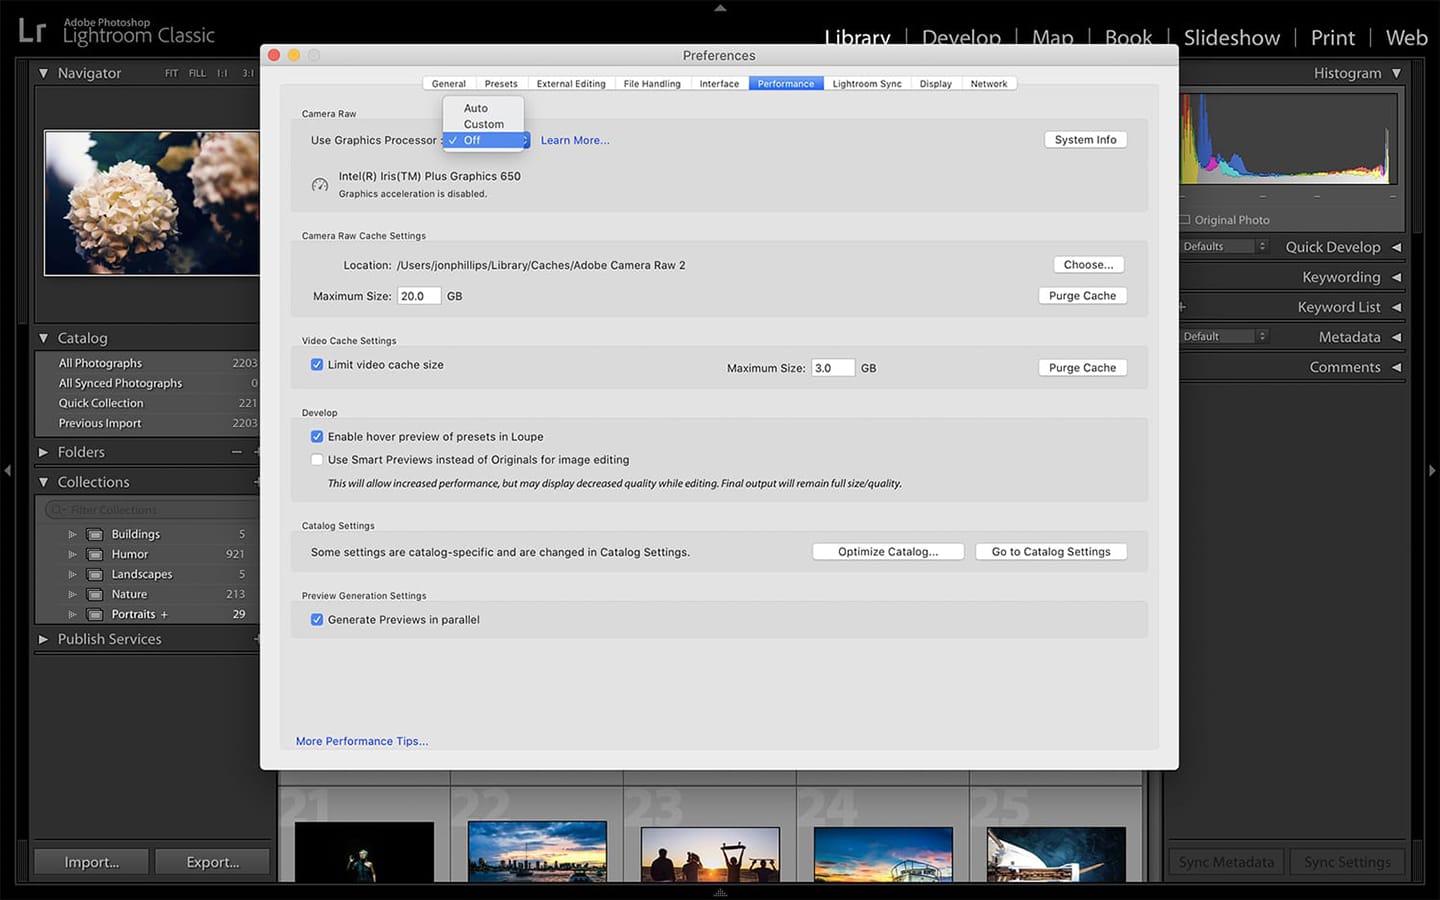This screenshot has height=900, width=1440.
Task: Expand the Folders panel
Action: coord(43,452)
